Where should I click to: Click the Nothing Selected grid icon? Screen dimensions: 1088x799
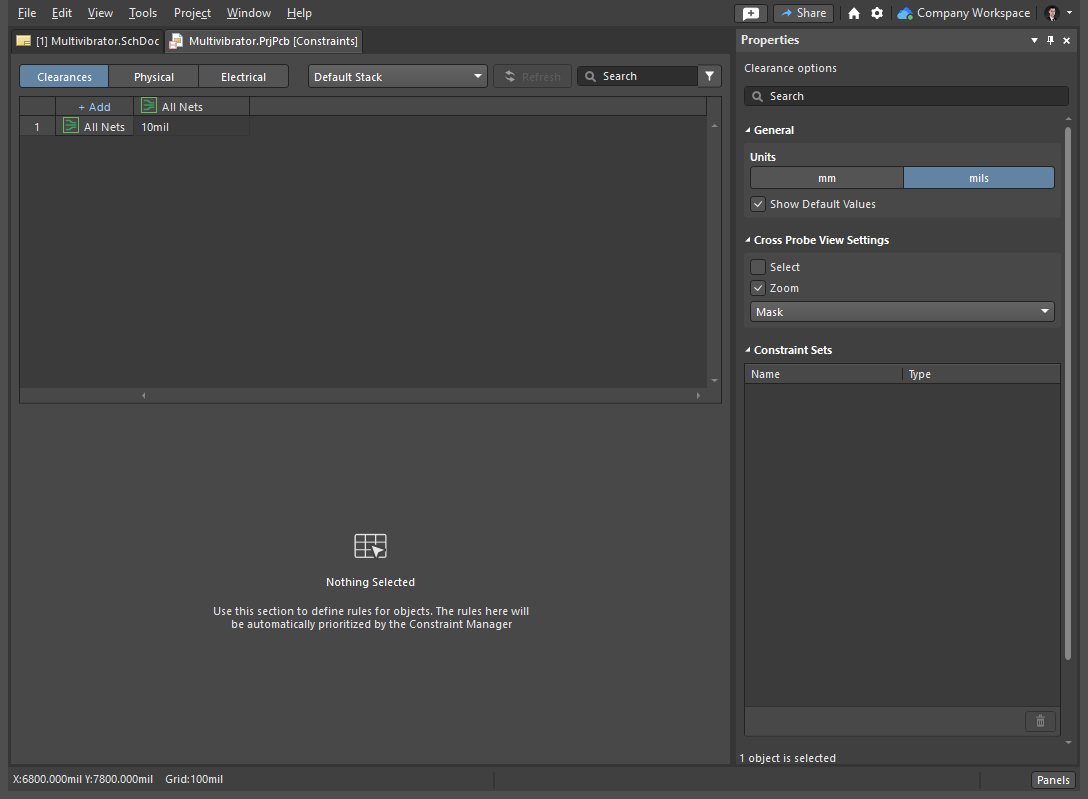coord(371,546)
